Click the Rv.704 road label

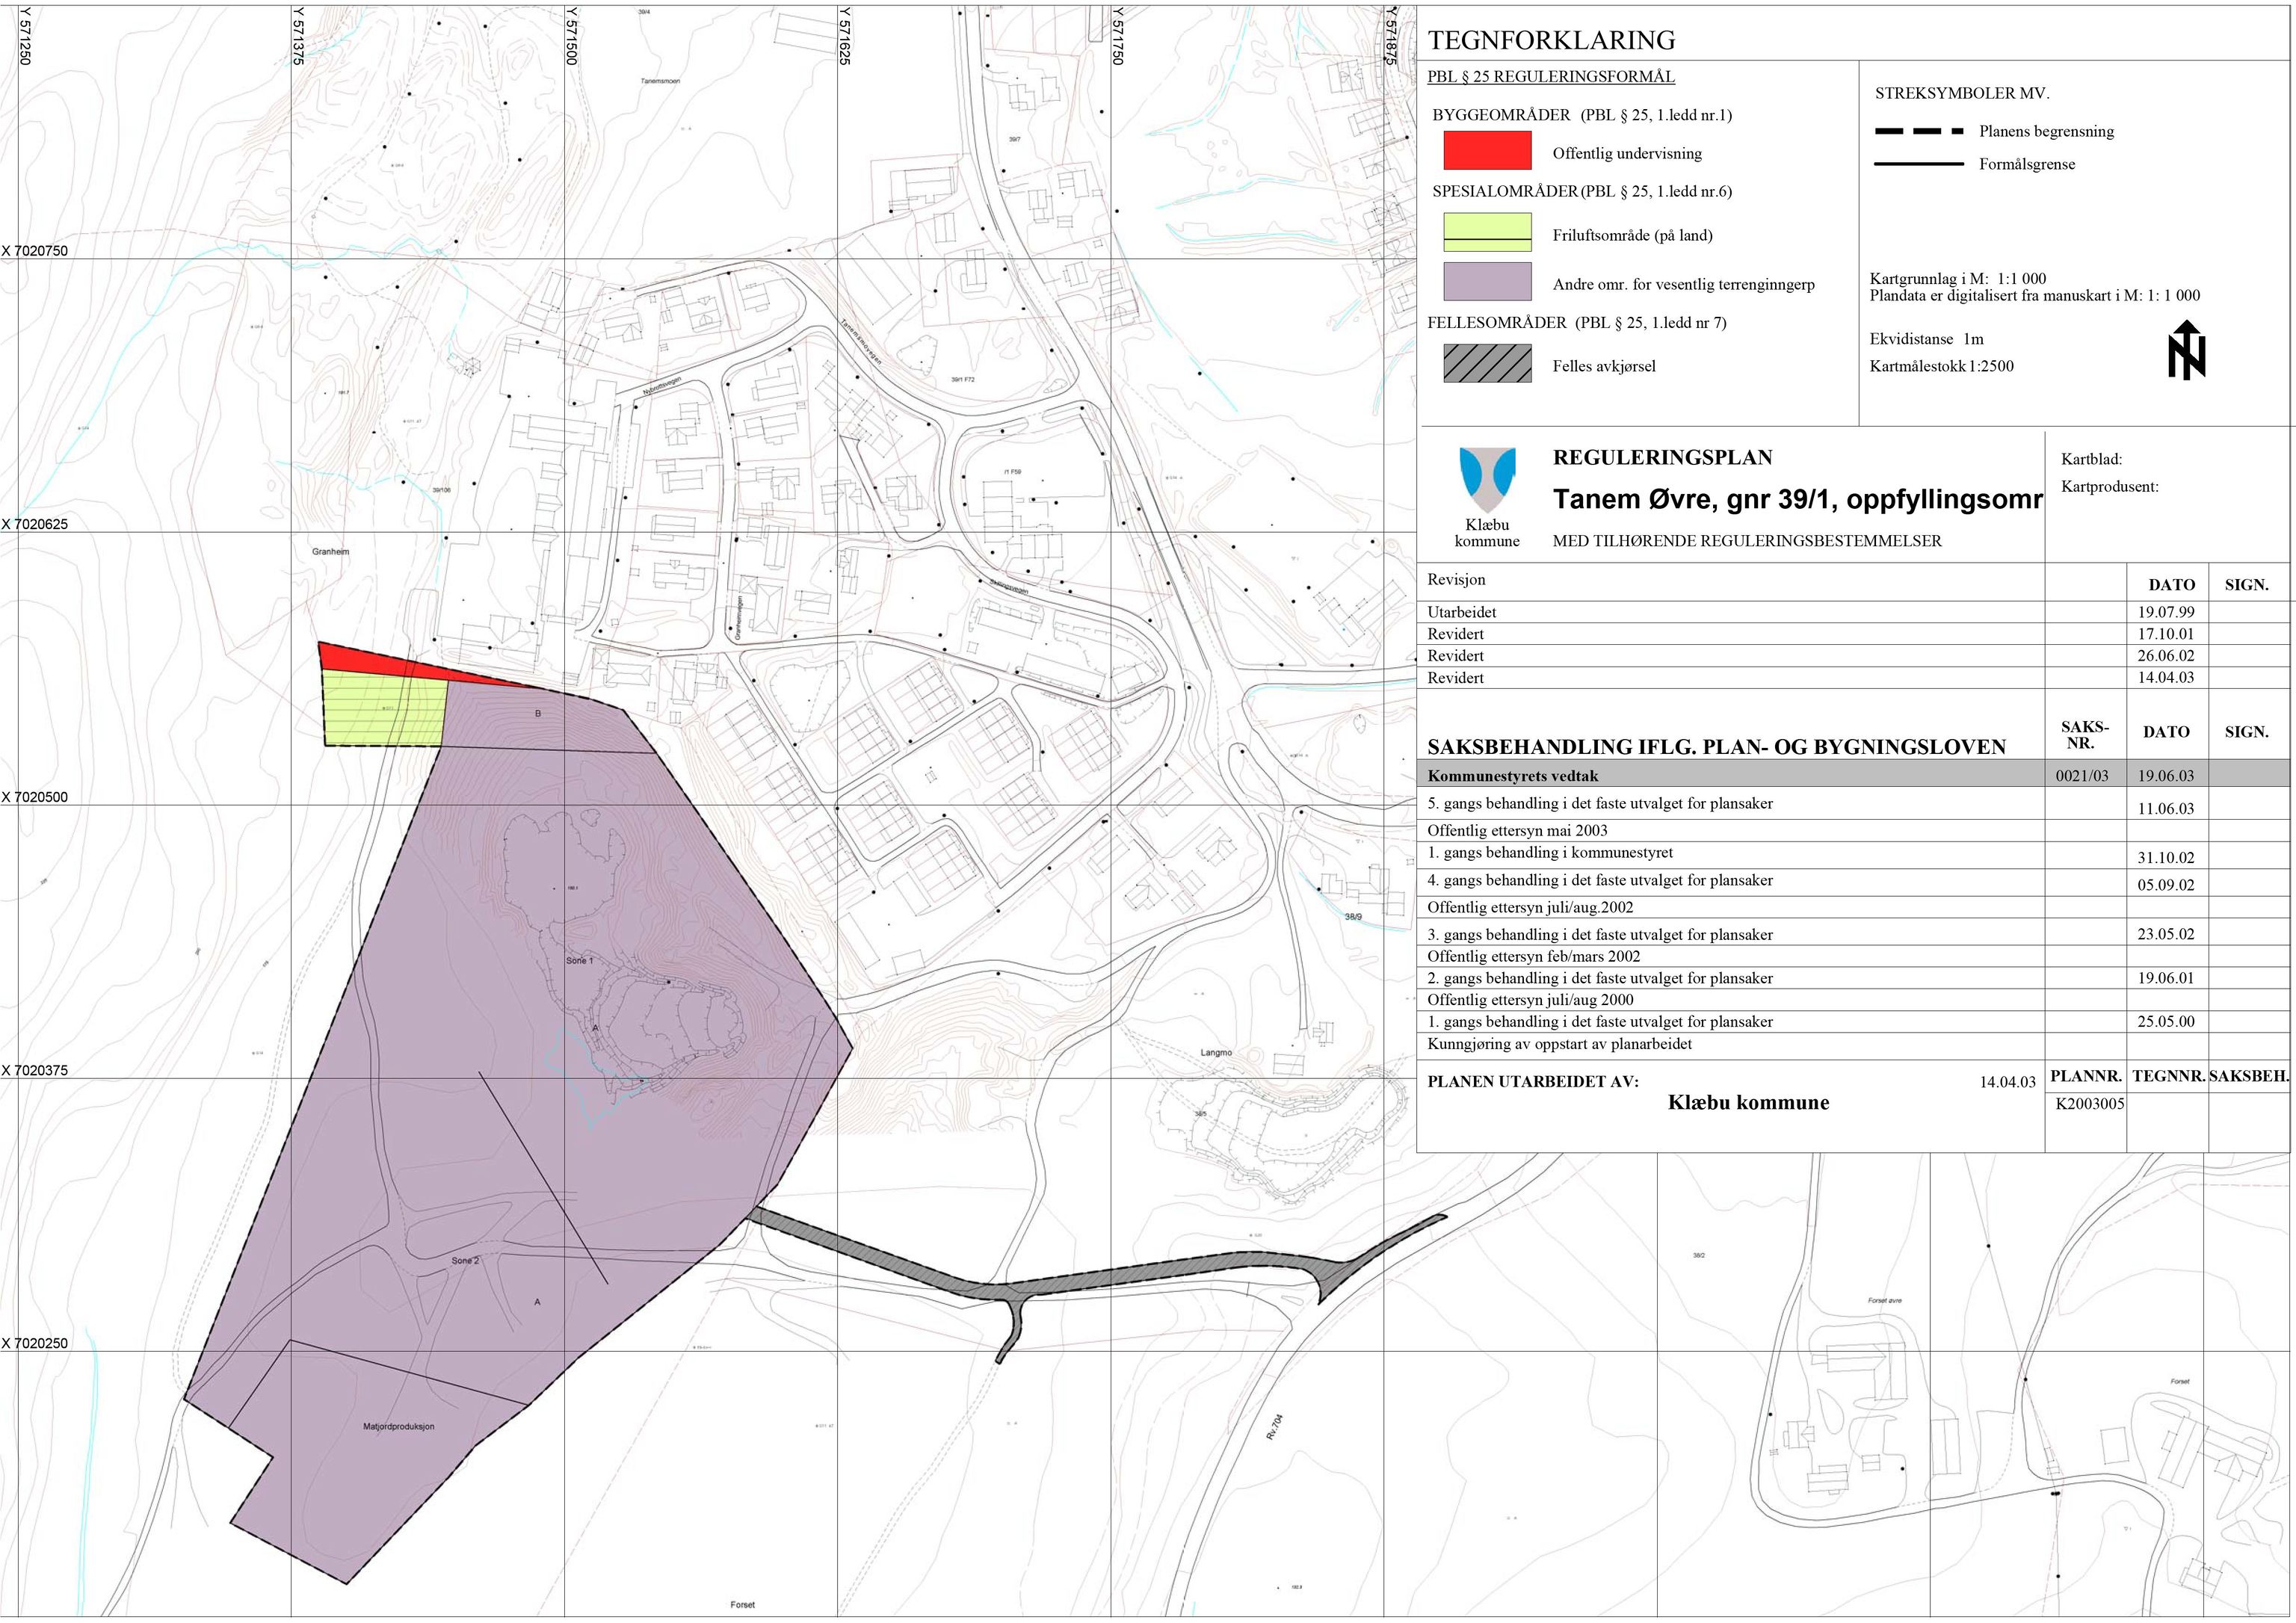click(x=1274, y=1427)
